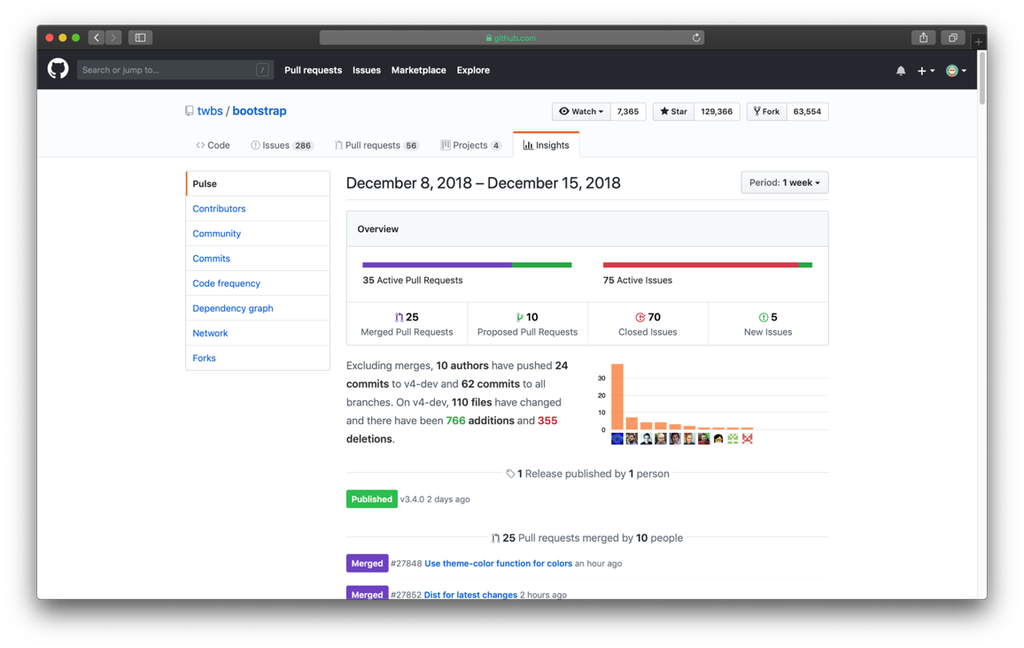
Task: Click Merged badge for #27848
Action: [367, 563]
